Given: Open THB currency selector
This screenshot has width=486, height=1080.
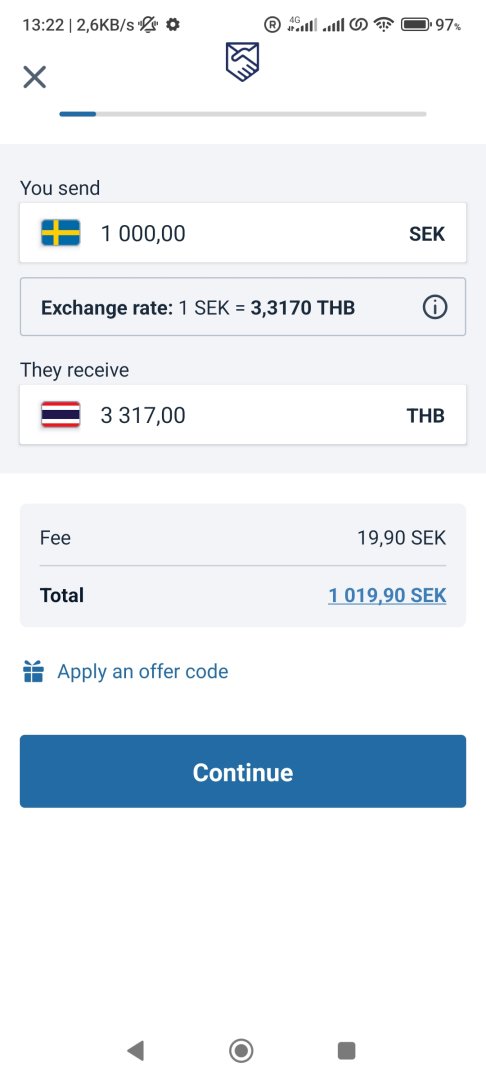Looking at the screenshot, I should coord(425,416).
